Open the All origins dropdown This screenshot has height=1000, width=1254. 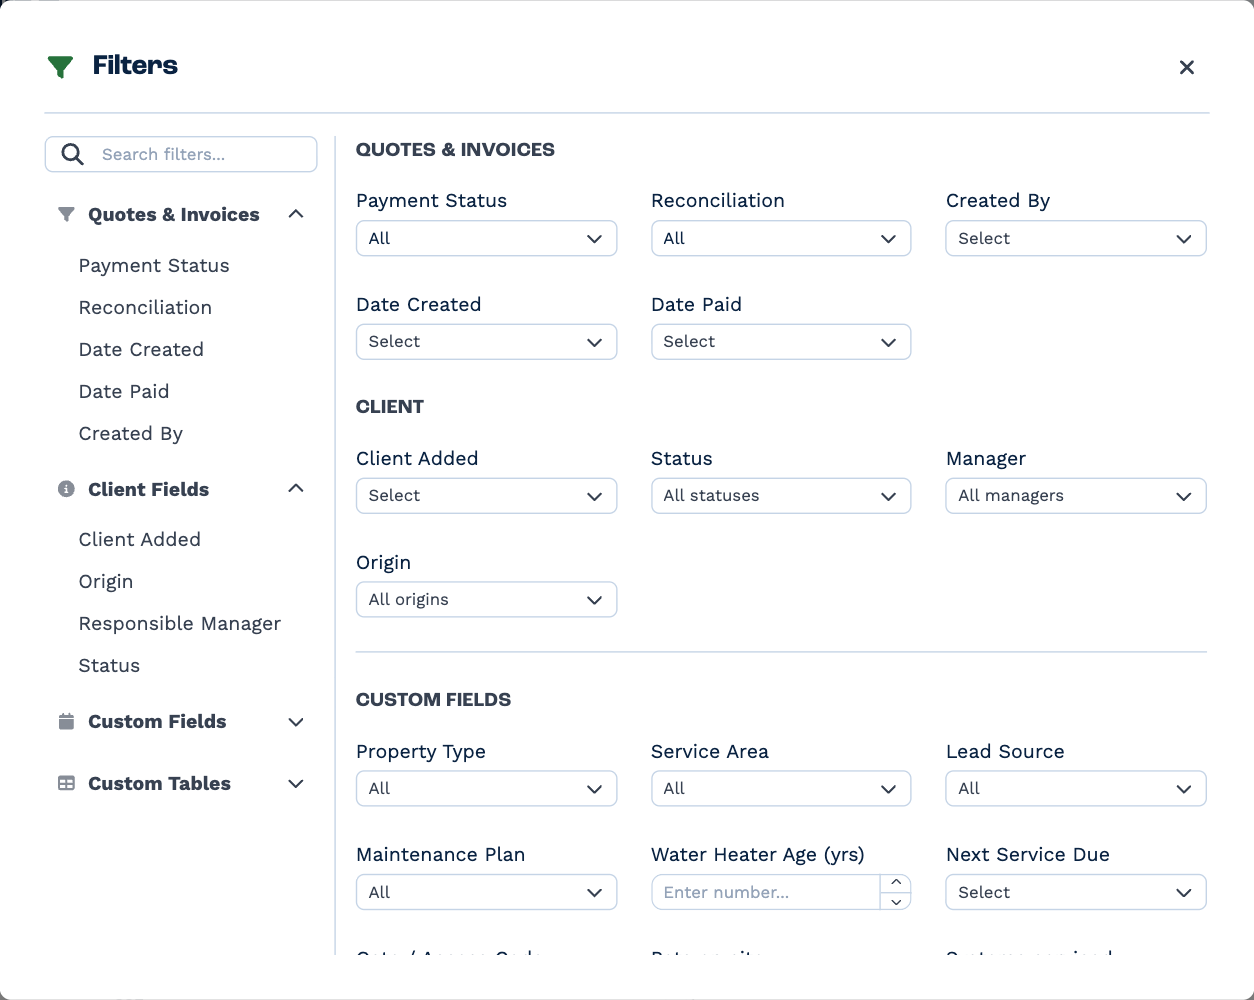486,600
